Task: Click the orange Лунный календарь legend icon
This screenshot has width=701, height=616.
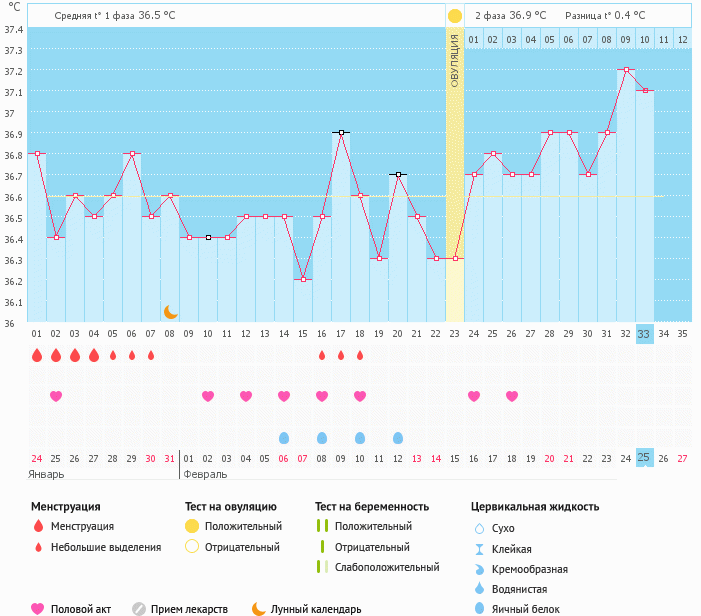Action: point(259,608)
